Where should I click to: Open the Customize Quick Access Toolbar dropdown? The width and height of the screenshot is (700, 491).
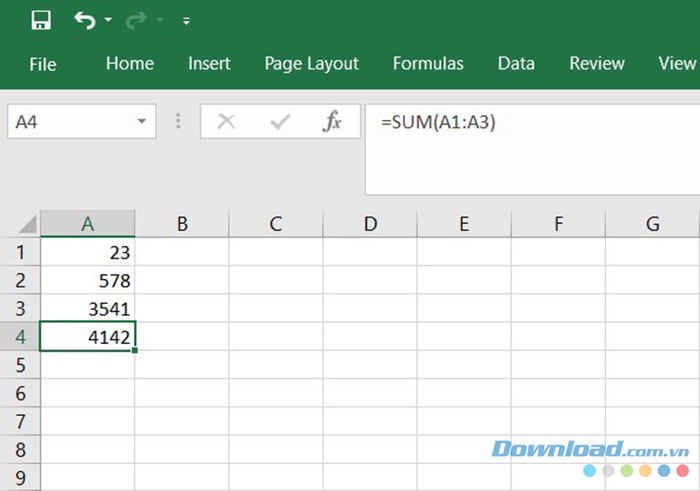tap(186, 21)
